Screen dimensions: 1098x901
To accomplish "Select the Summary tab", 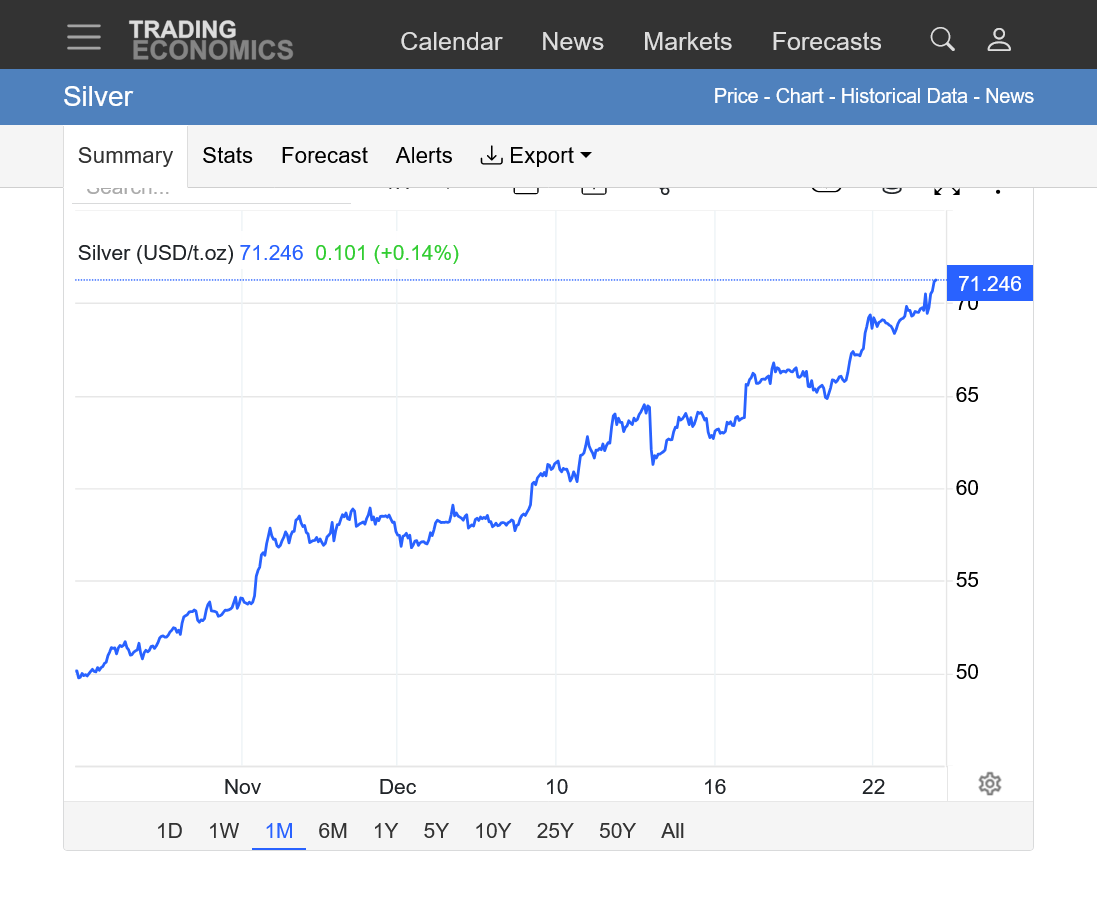I will [125, 156].
